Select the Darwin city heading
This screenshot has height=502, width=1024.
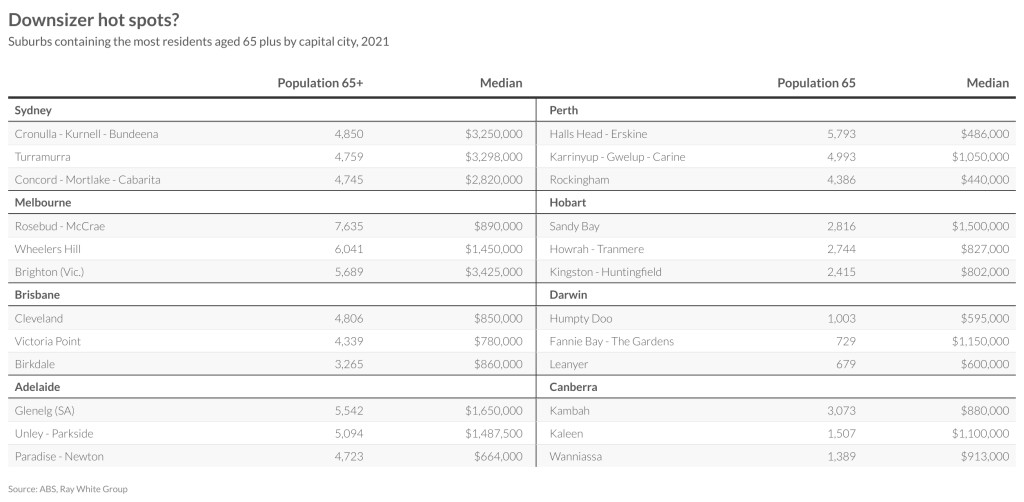coord(568,295)
